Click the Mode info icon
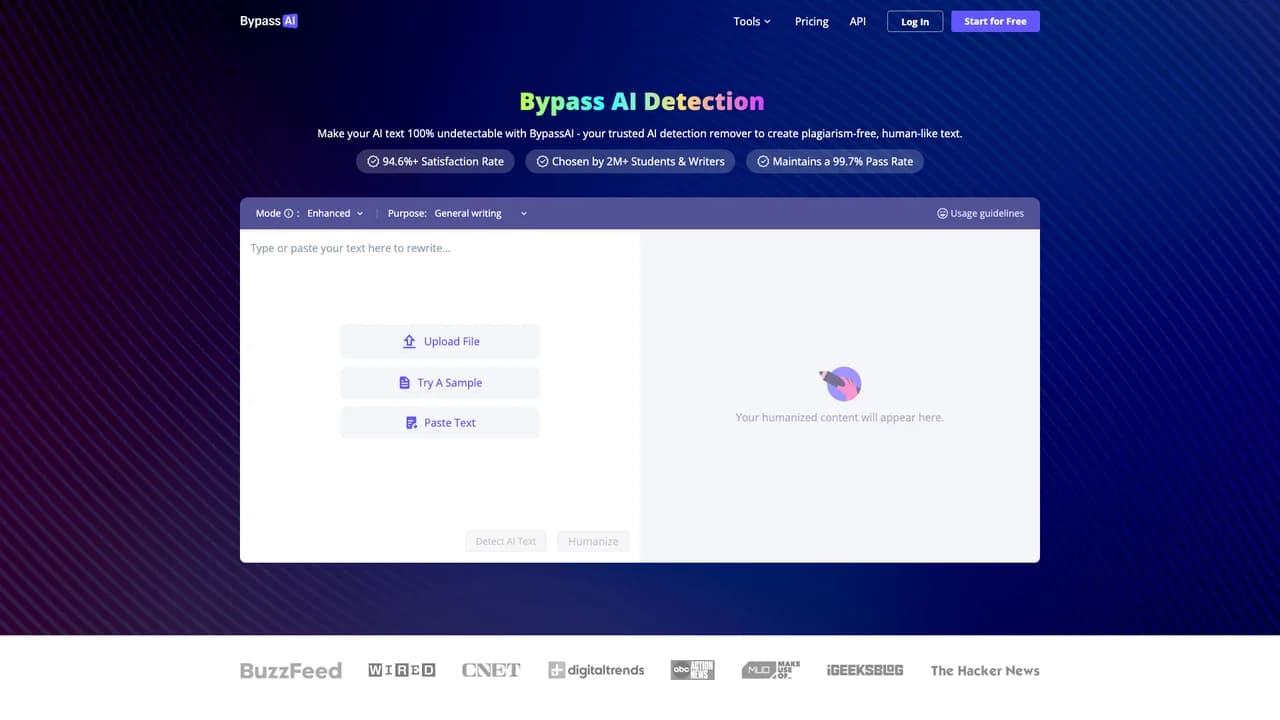This screenshot has width=1280, height=720. coord(289,213)
